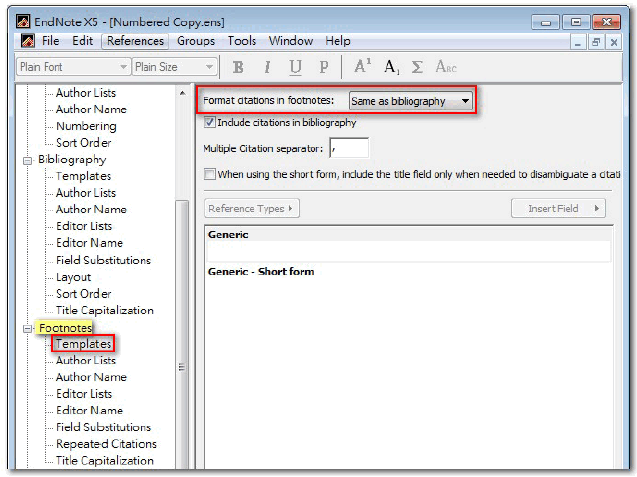The width and height of the screenshot is (637, 477).
Task: Apply Subscript formatting icon
Action: click(392, 67)
